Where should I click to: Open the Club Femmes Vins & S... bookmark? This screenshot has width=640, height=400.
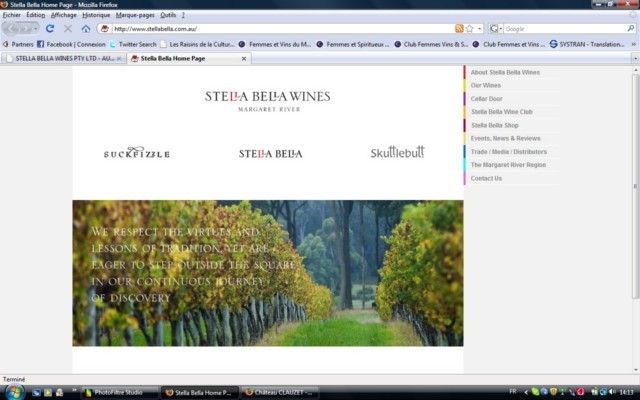pyautogui.click(x=431, y=44)
